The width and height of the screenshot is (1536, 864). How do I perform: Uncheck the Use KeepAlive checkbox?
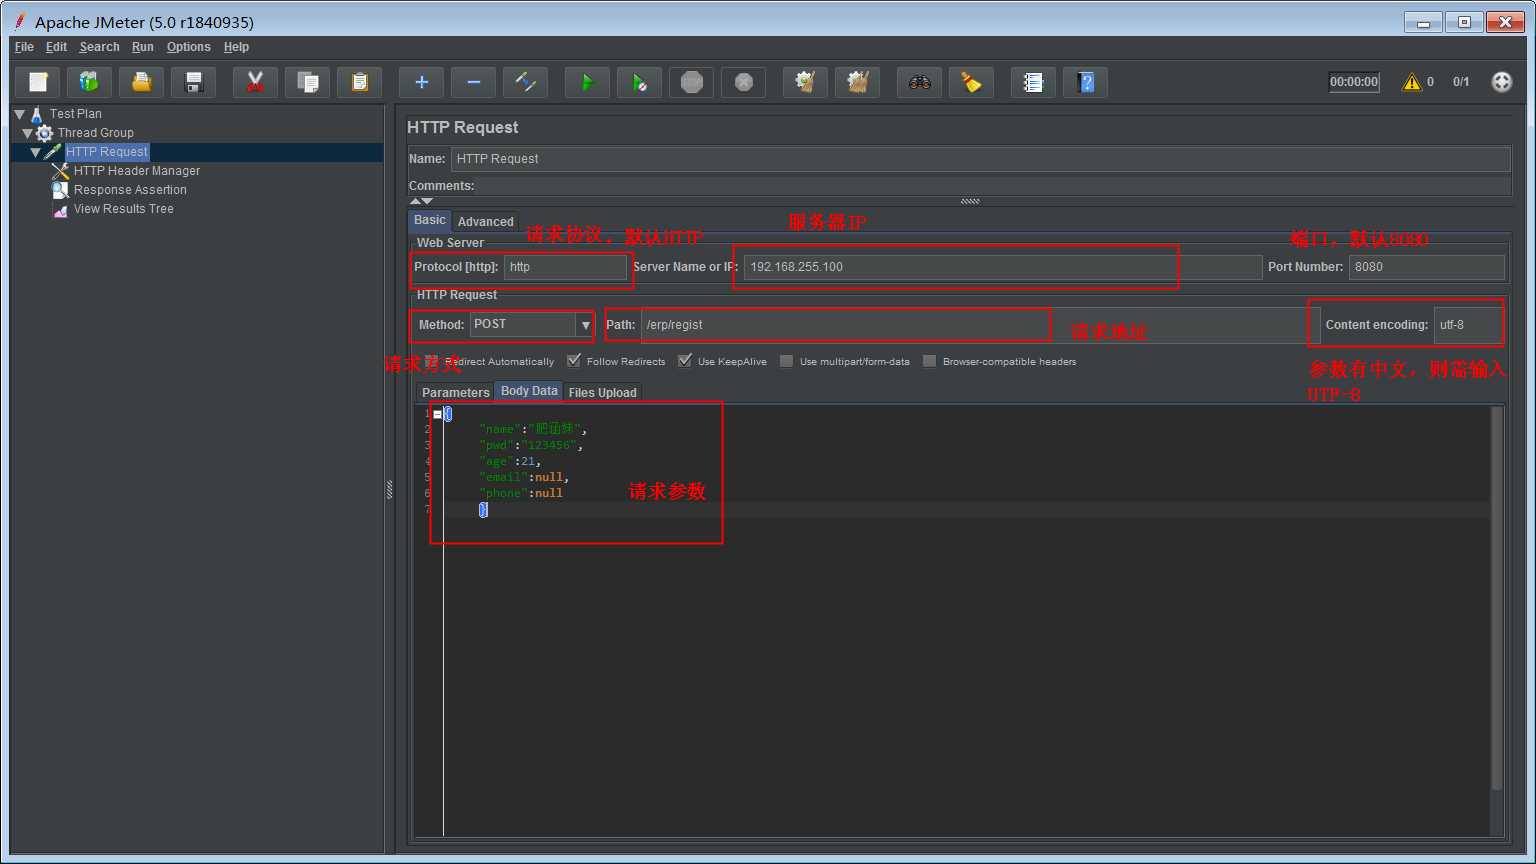685,361
